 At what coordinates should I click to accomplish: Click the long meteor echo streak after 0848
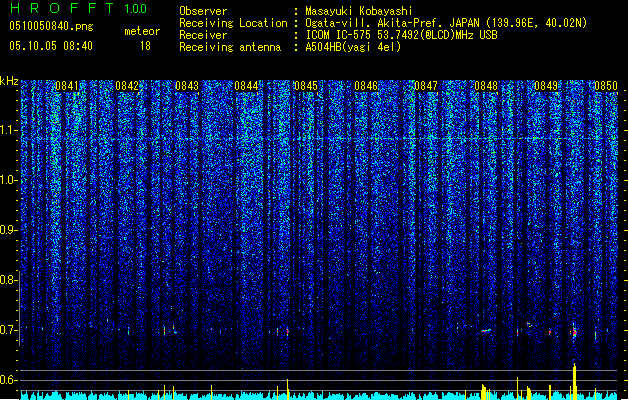click(x=486, y=331)
